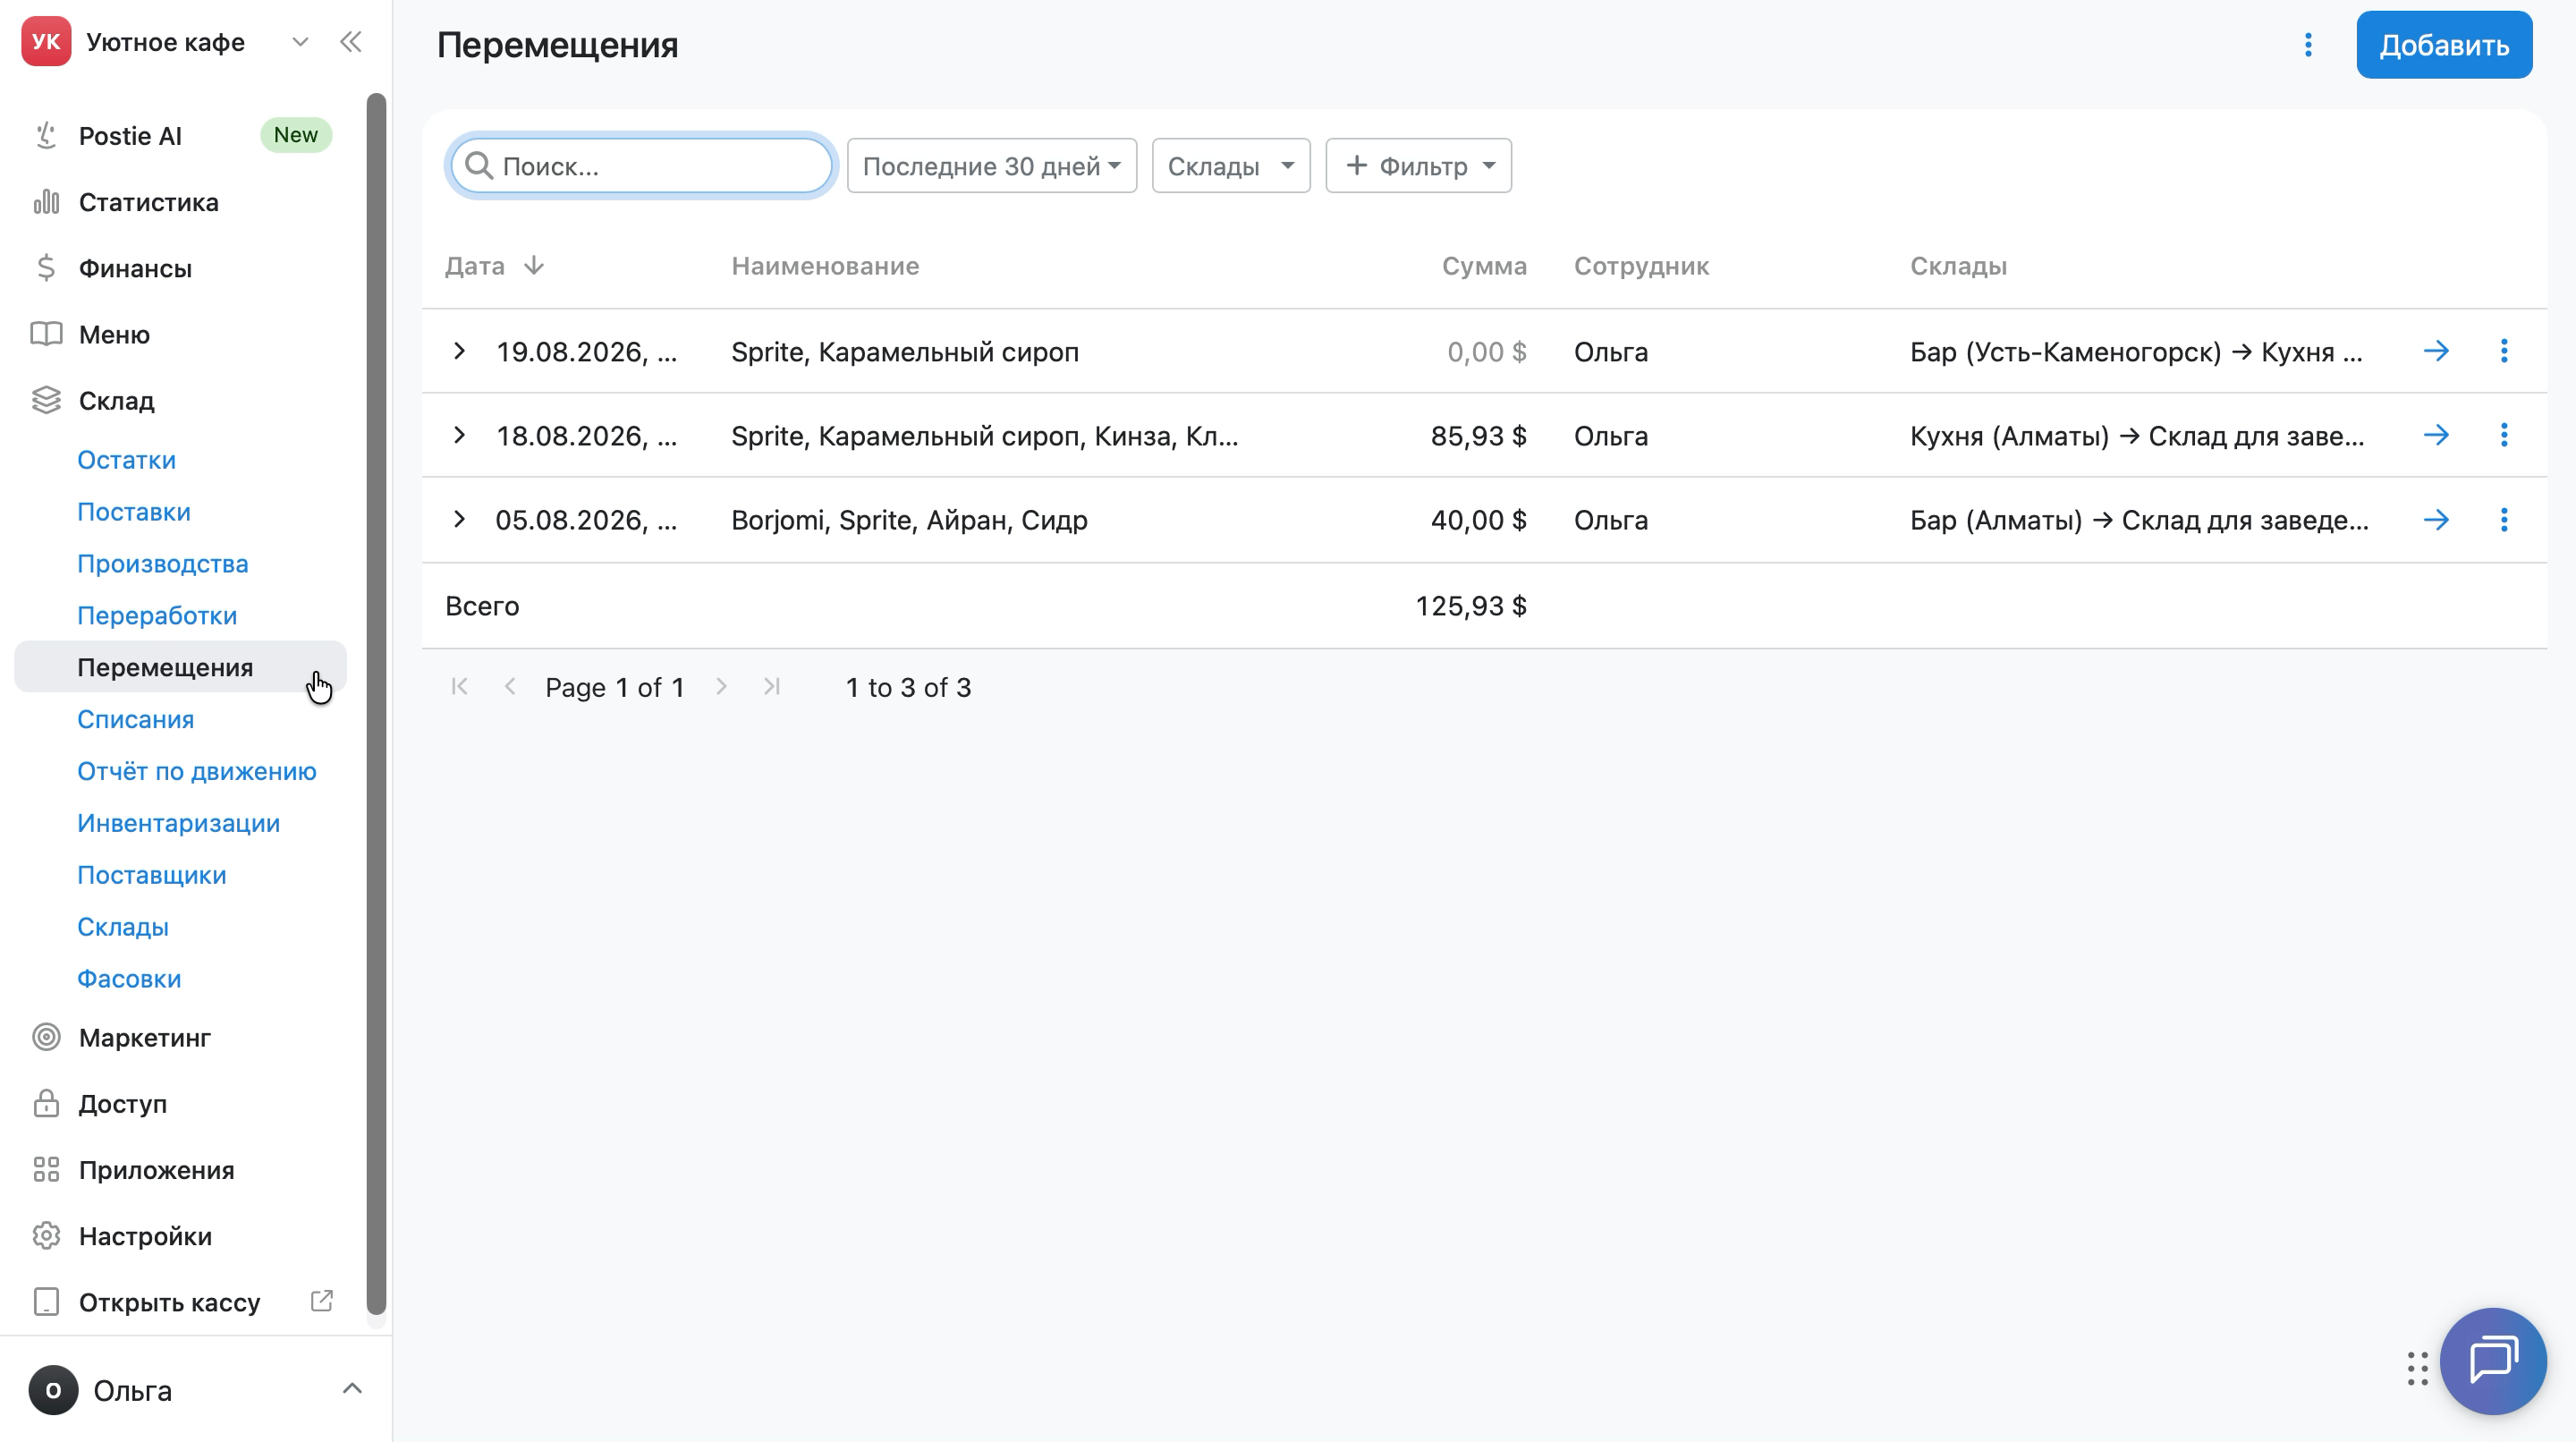Toggle the Ольга user menu chevron

pyautogui.click(x=352, y=1389)
